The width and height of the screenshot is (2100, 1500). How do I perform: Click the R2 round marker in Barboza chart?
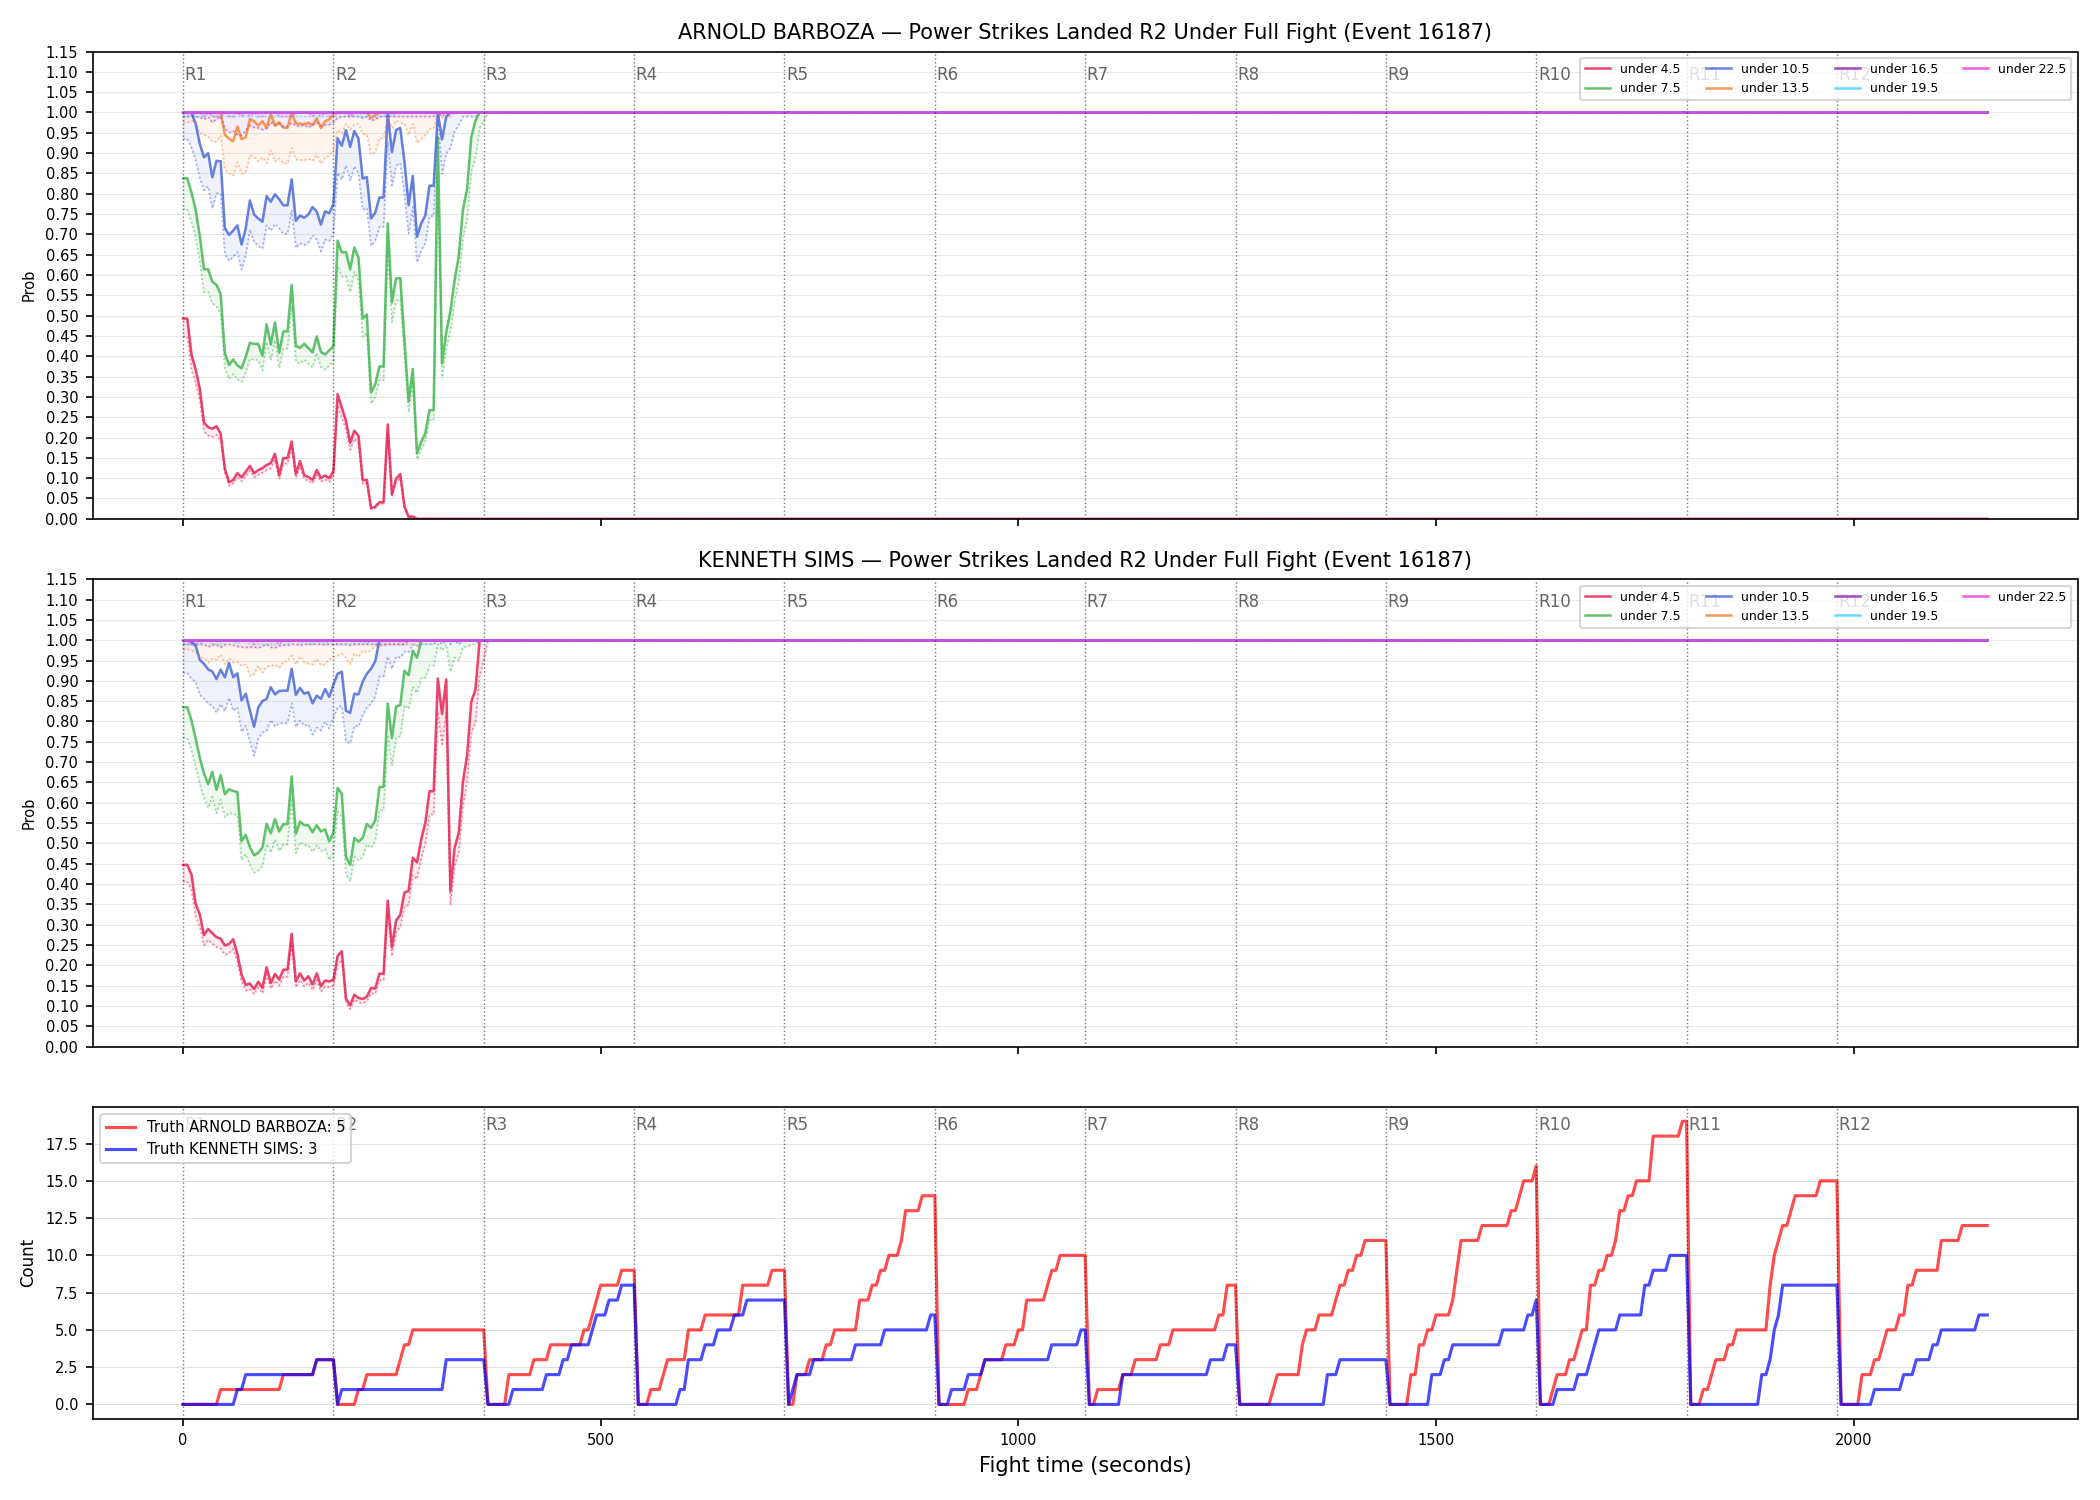point(346,74)
